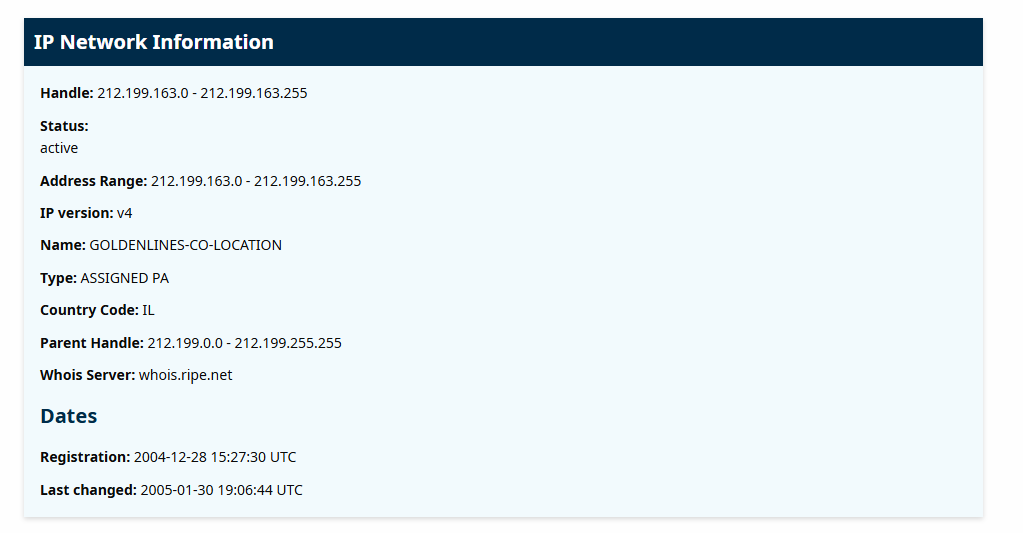Click the Last changed label

[88, 490]
